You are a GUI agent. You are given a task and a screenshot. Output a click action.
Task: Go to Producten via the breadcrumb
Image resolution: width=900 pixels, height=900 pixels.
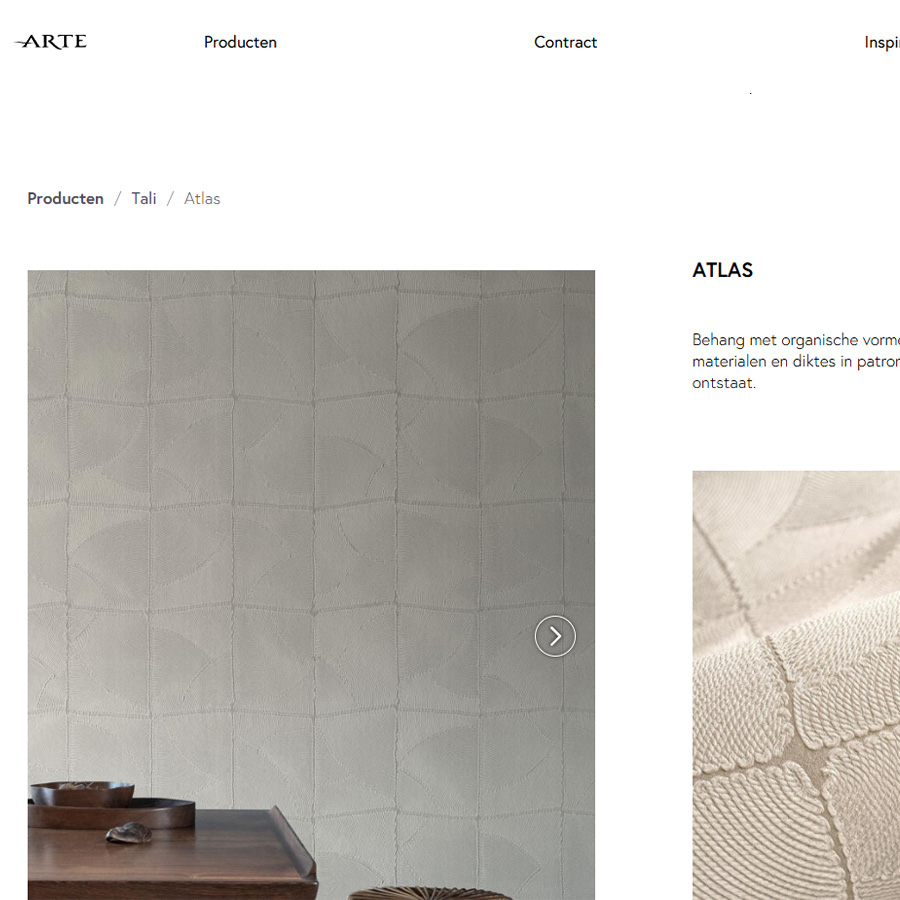pyautogui.click(x=65, y=199)
